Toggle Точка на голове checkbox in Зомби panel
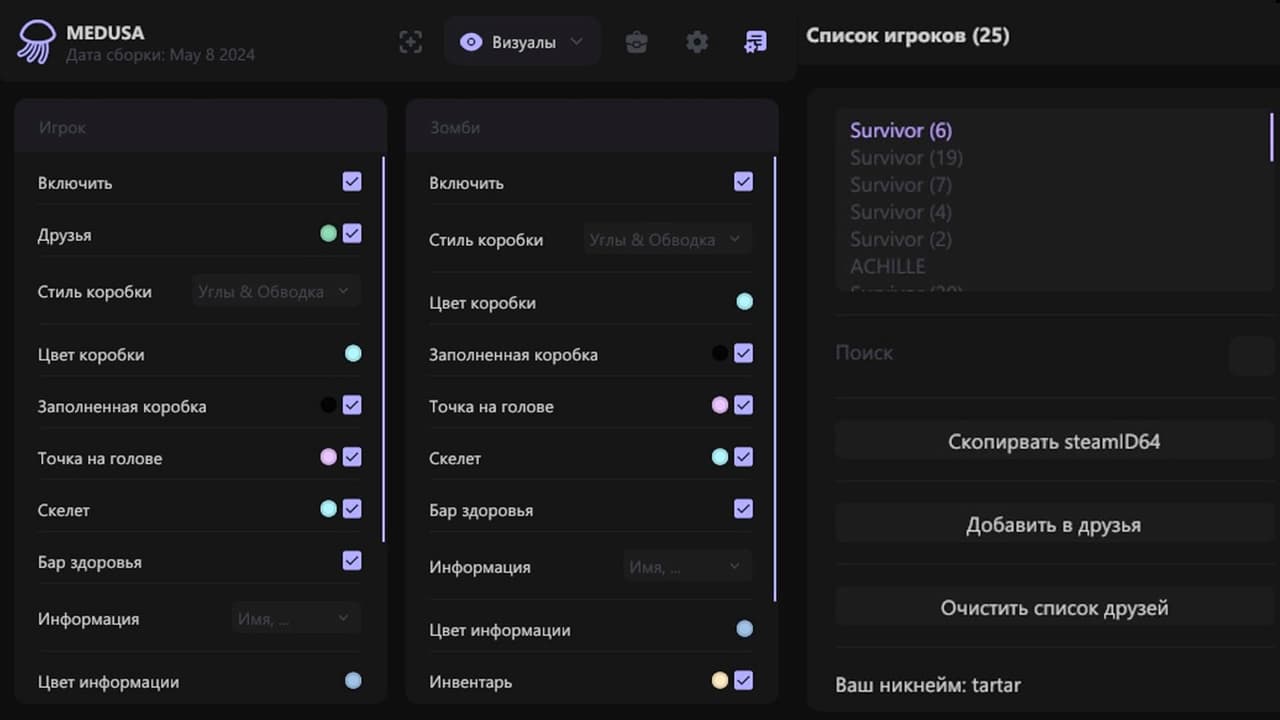The height and width of the screenshot is (720, 1280). tap(743, 405)
